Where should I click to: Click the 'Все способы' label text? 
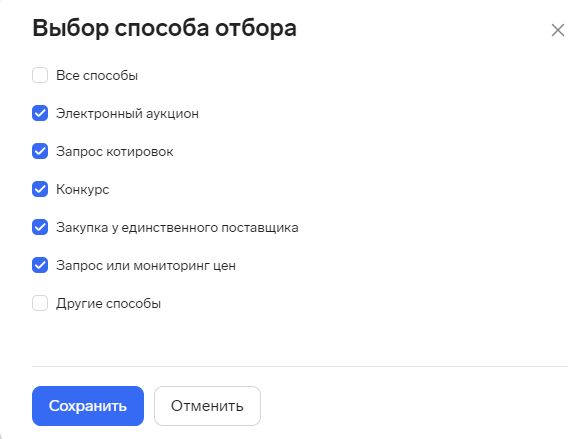pos(97,75)
